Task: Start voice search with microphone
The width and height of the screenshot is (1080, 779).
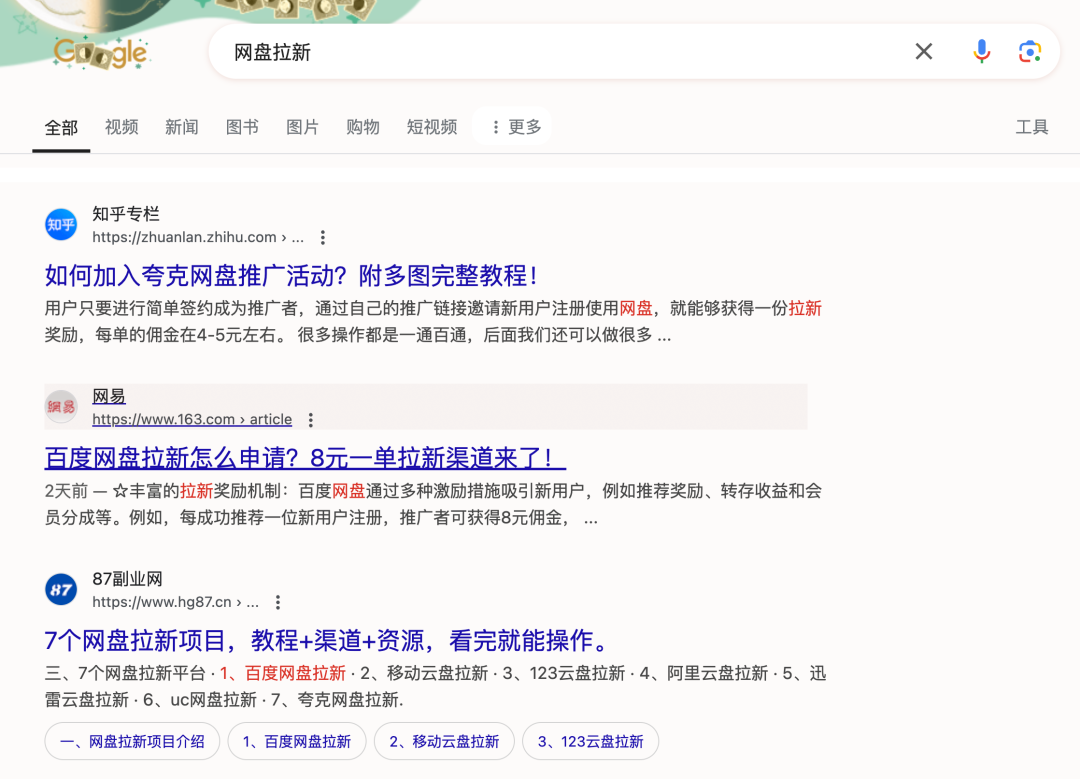Action: (x=982, y=52)
